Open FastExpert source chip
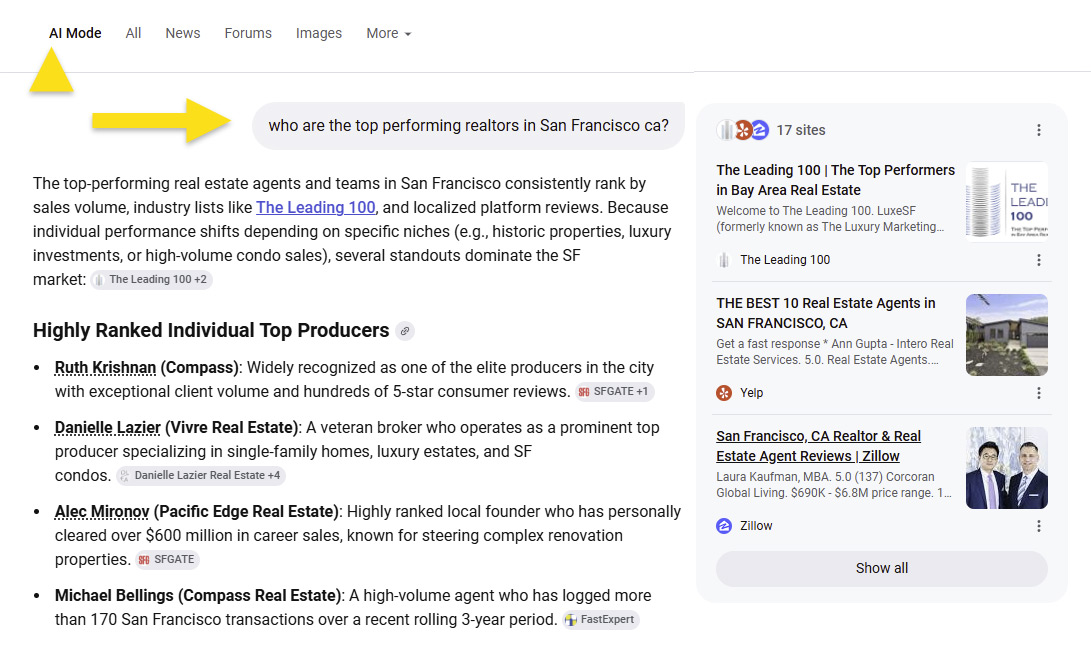This screenshot has height=653, width=1091. pos(600,620)
